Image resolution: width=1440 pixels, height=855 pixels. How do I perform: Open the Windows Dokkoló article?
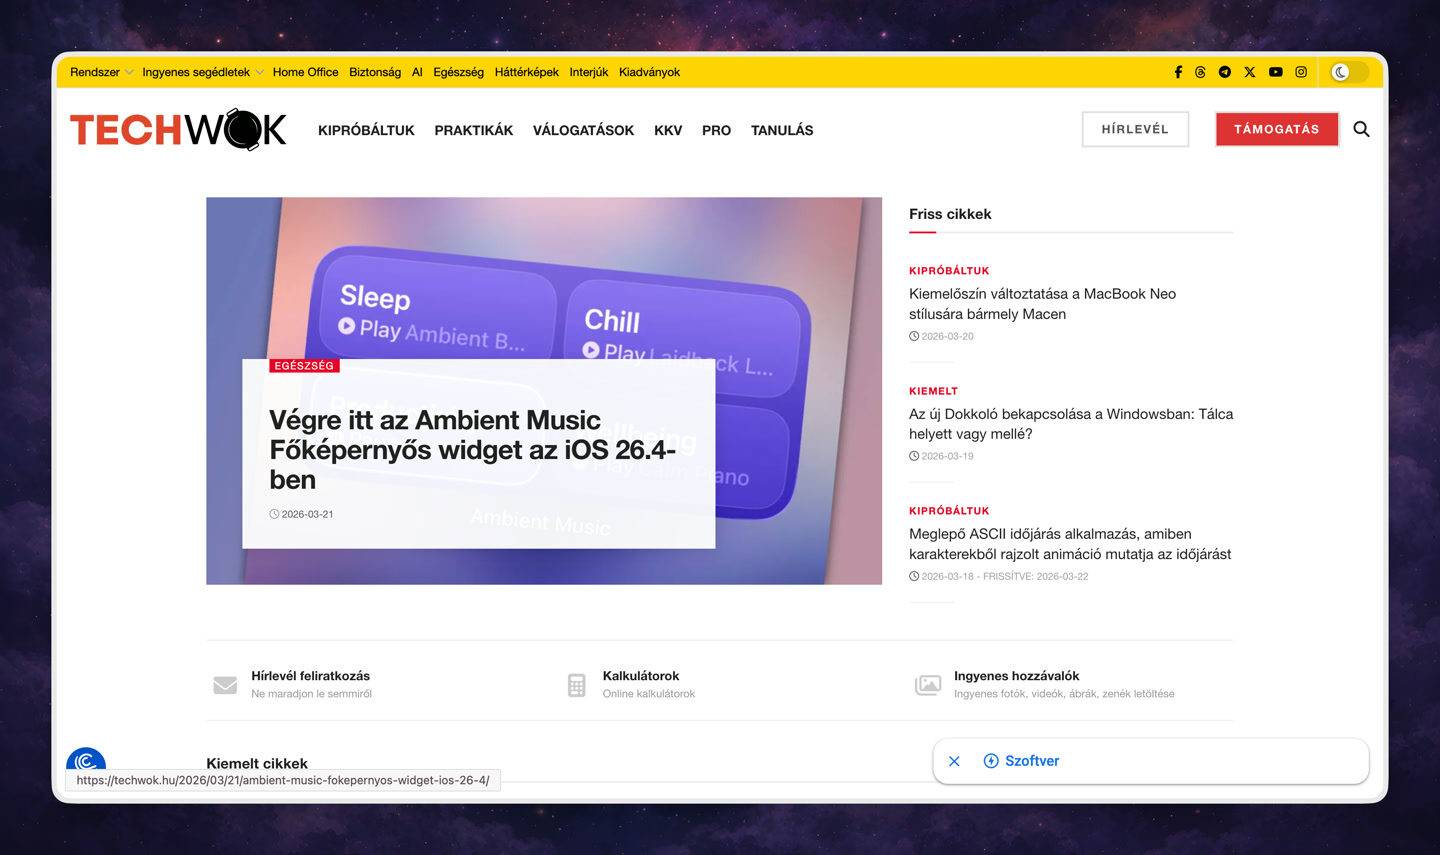(x=1071, y=424)
